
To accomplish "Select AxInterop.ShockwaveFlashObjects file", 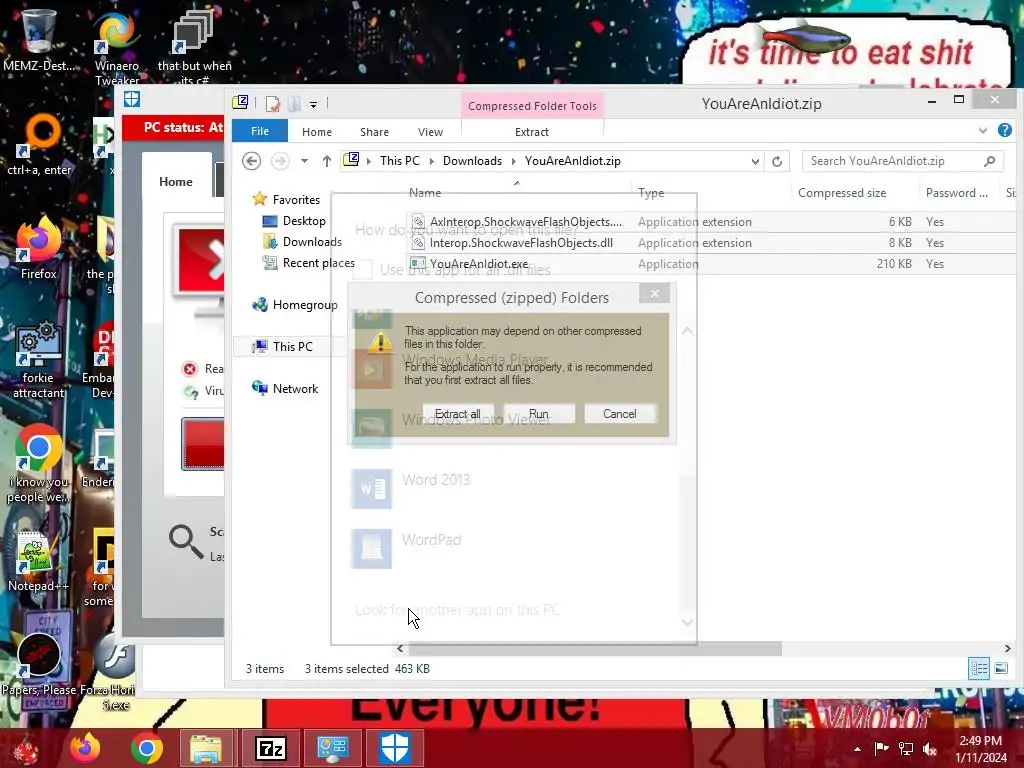I will pyautogui.click(x=526, y=221).
